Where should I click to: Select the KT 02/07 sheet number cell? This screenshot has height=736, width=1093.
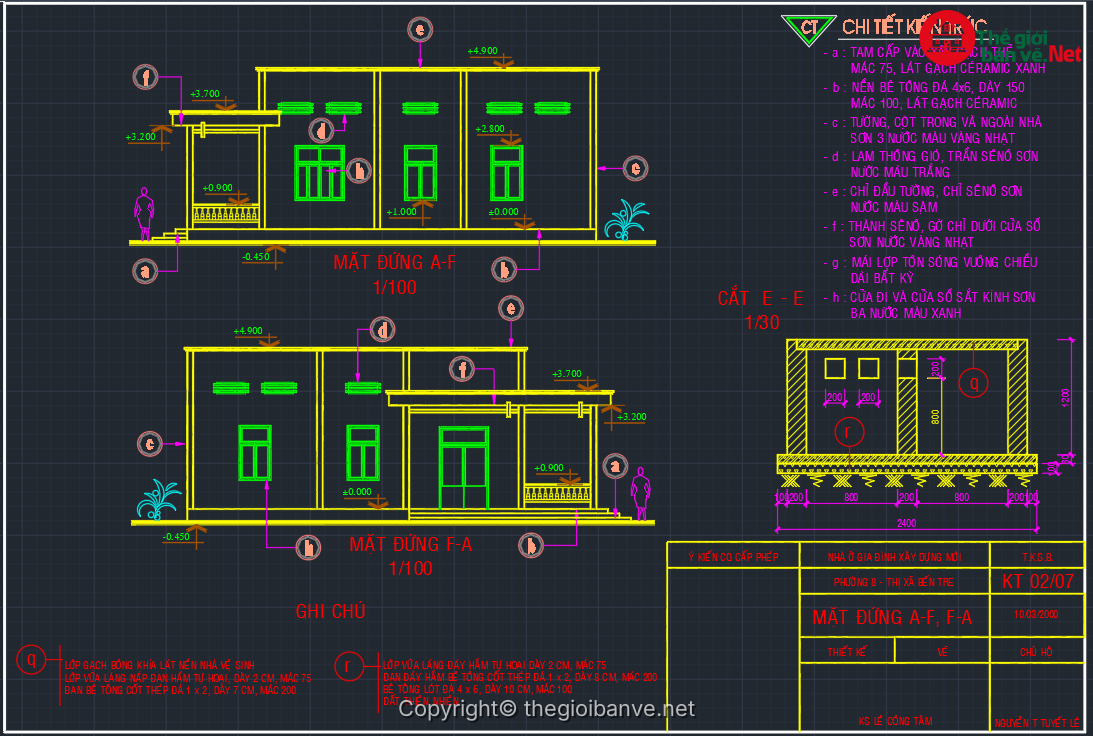point(1037,581)
